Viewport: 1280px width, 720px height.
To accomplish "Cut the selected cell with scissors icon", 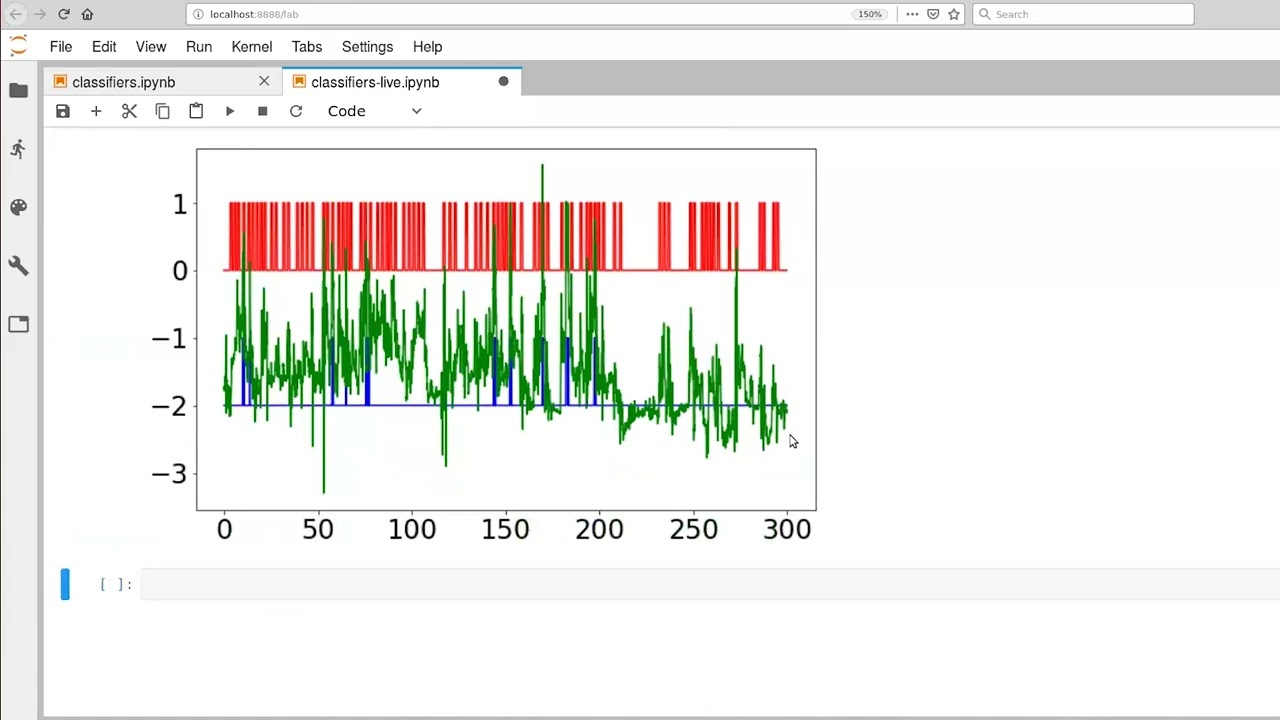I will click(129, 111).
